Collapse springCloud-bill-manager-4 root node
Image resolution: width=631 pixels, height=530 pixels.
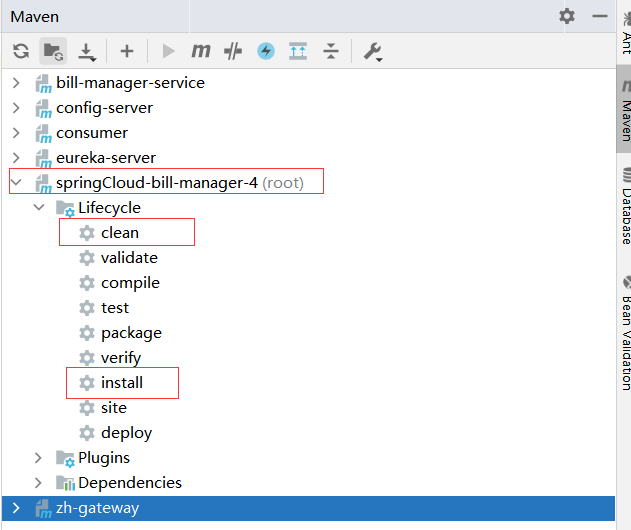tap(16, 182)
